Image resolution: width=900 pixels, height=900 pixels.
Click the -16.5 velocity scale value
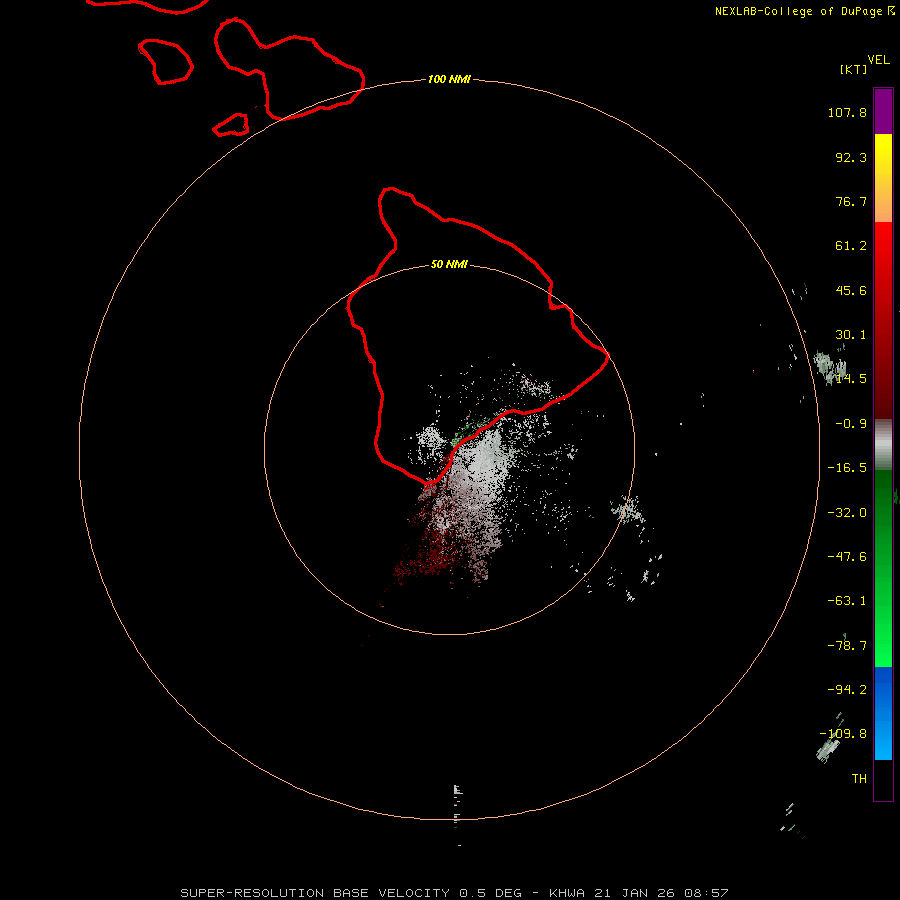[847, 468]
